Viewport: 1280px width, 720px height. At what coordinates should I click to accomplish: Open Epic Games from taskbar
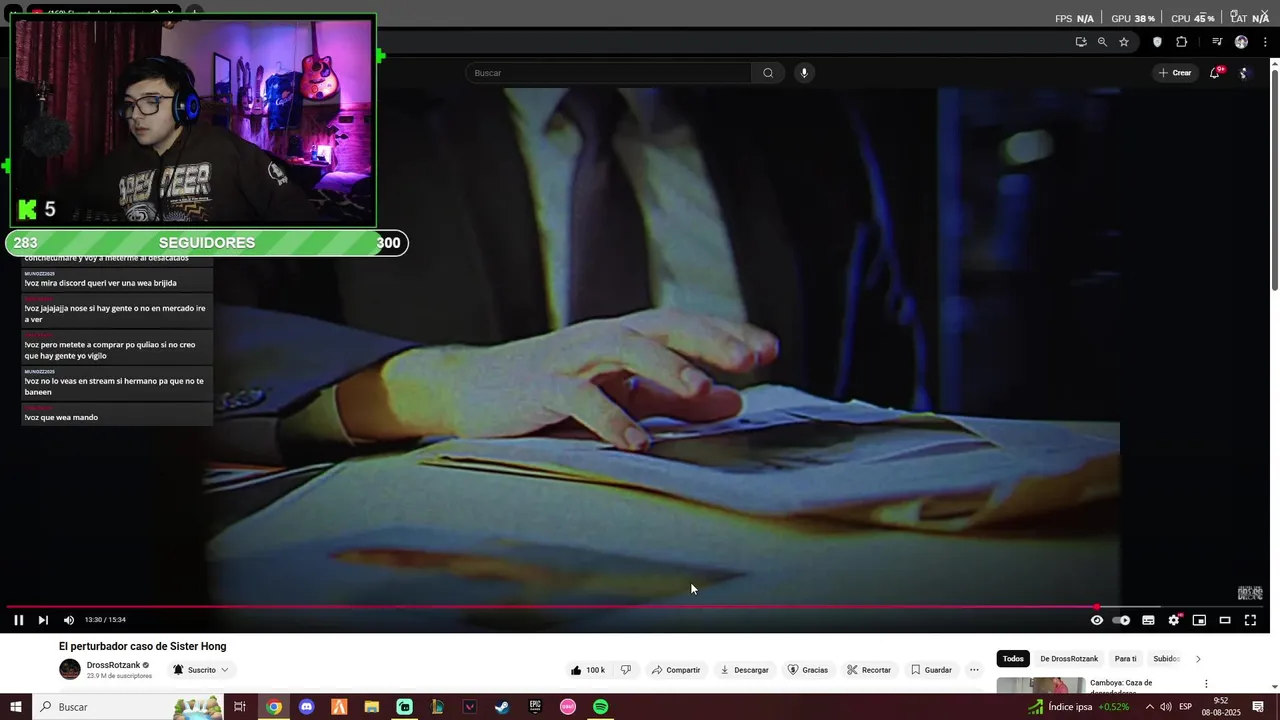pos(535,707)
